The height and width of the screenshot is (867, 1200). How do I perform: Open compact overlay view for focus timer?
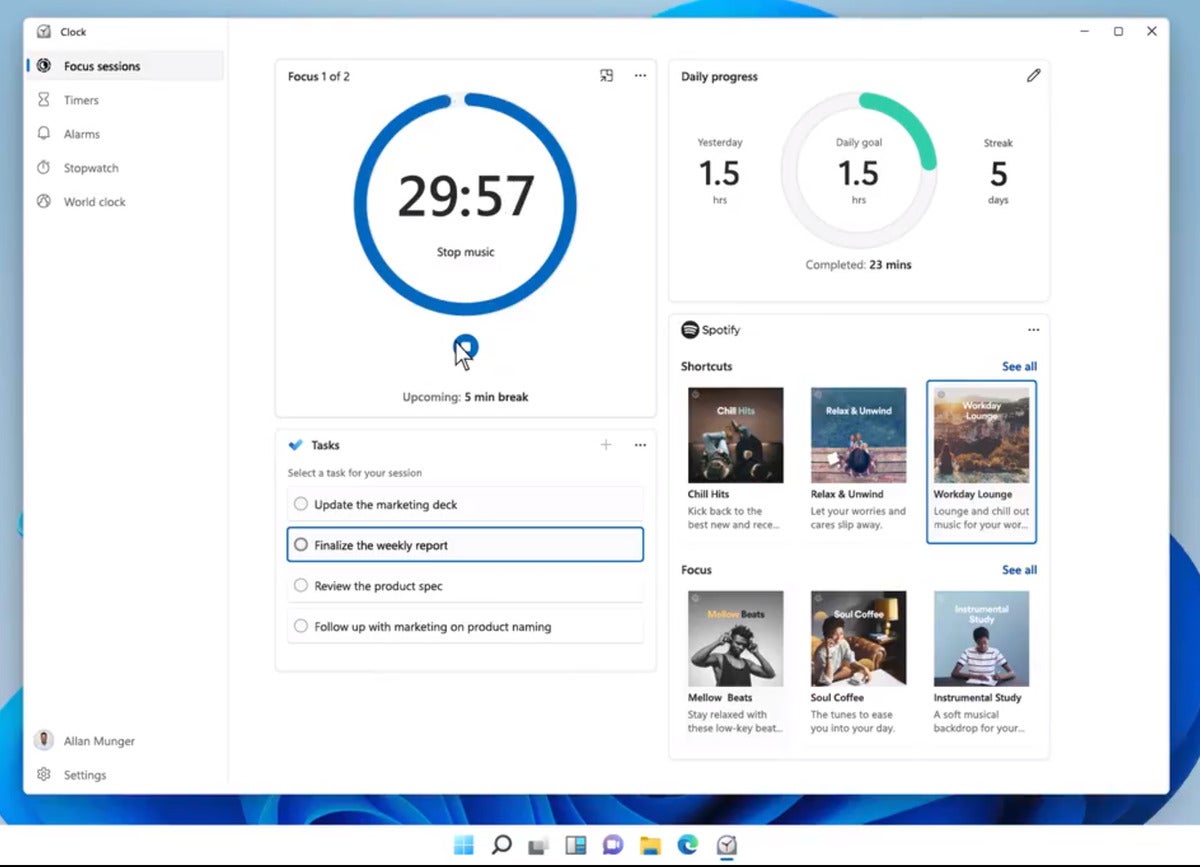click(606, 76)
